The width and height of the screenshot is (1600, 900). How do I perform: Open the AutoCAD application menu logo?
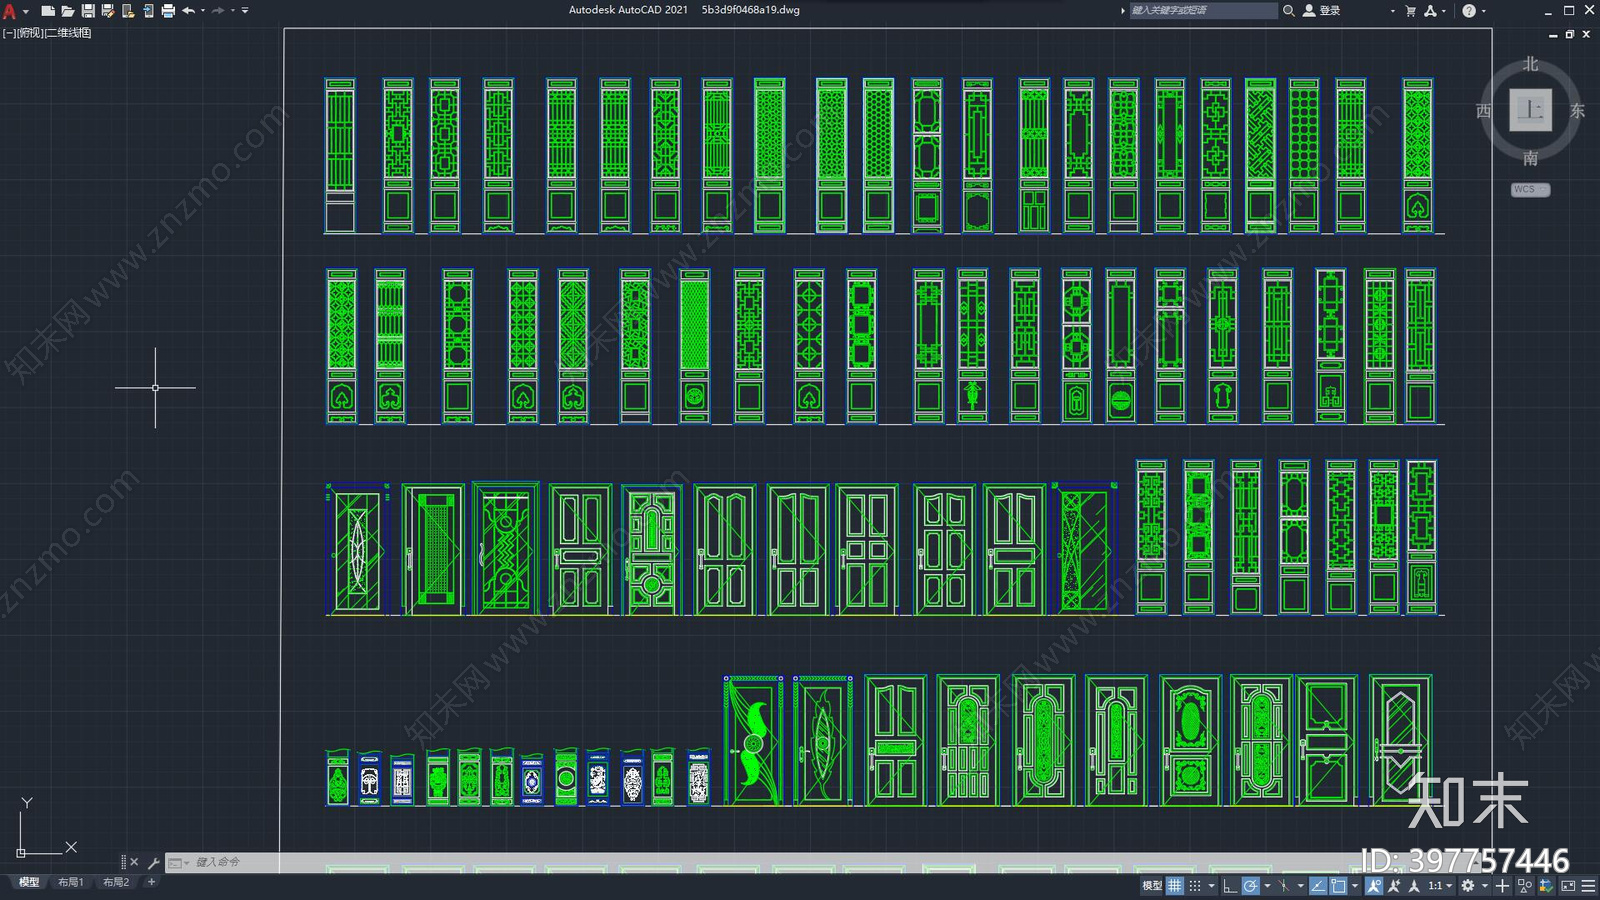[10, 11]
